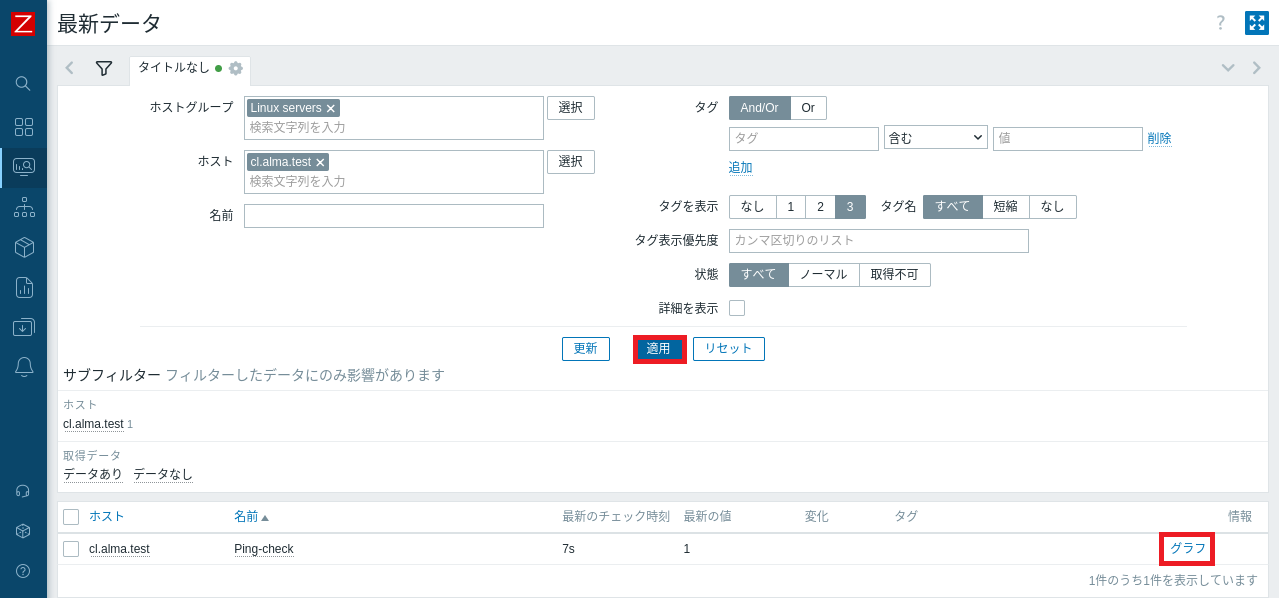Click the 名前 name input field
This screenshot has height=598, width=1280.
click(394, 216)
